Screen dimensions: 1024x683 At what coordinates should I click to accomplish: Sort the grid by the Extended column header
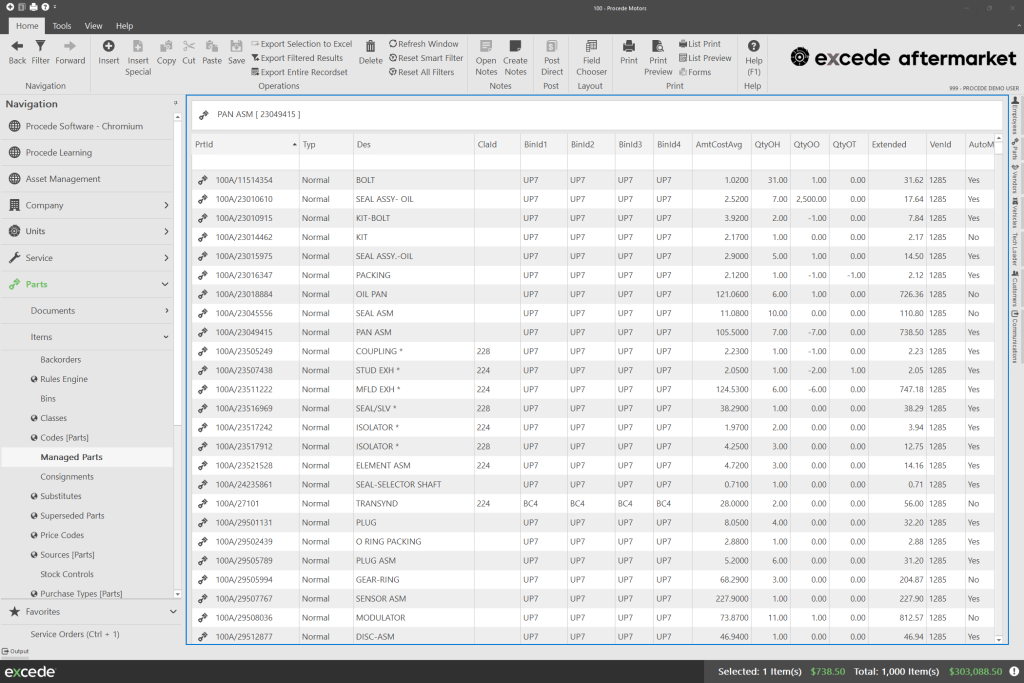[x=889, y=144]
